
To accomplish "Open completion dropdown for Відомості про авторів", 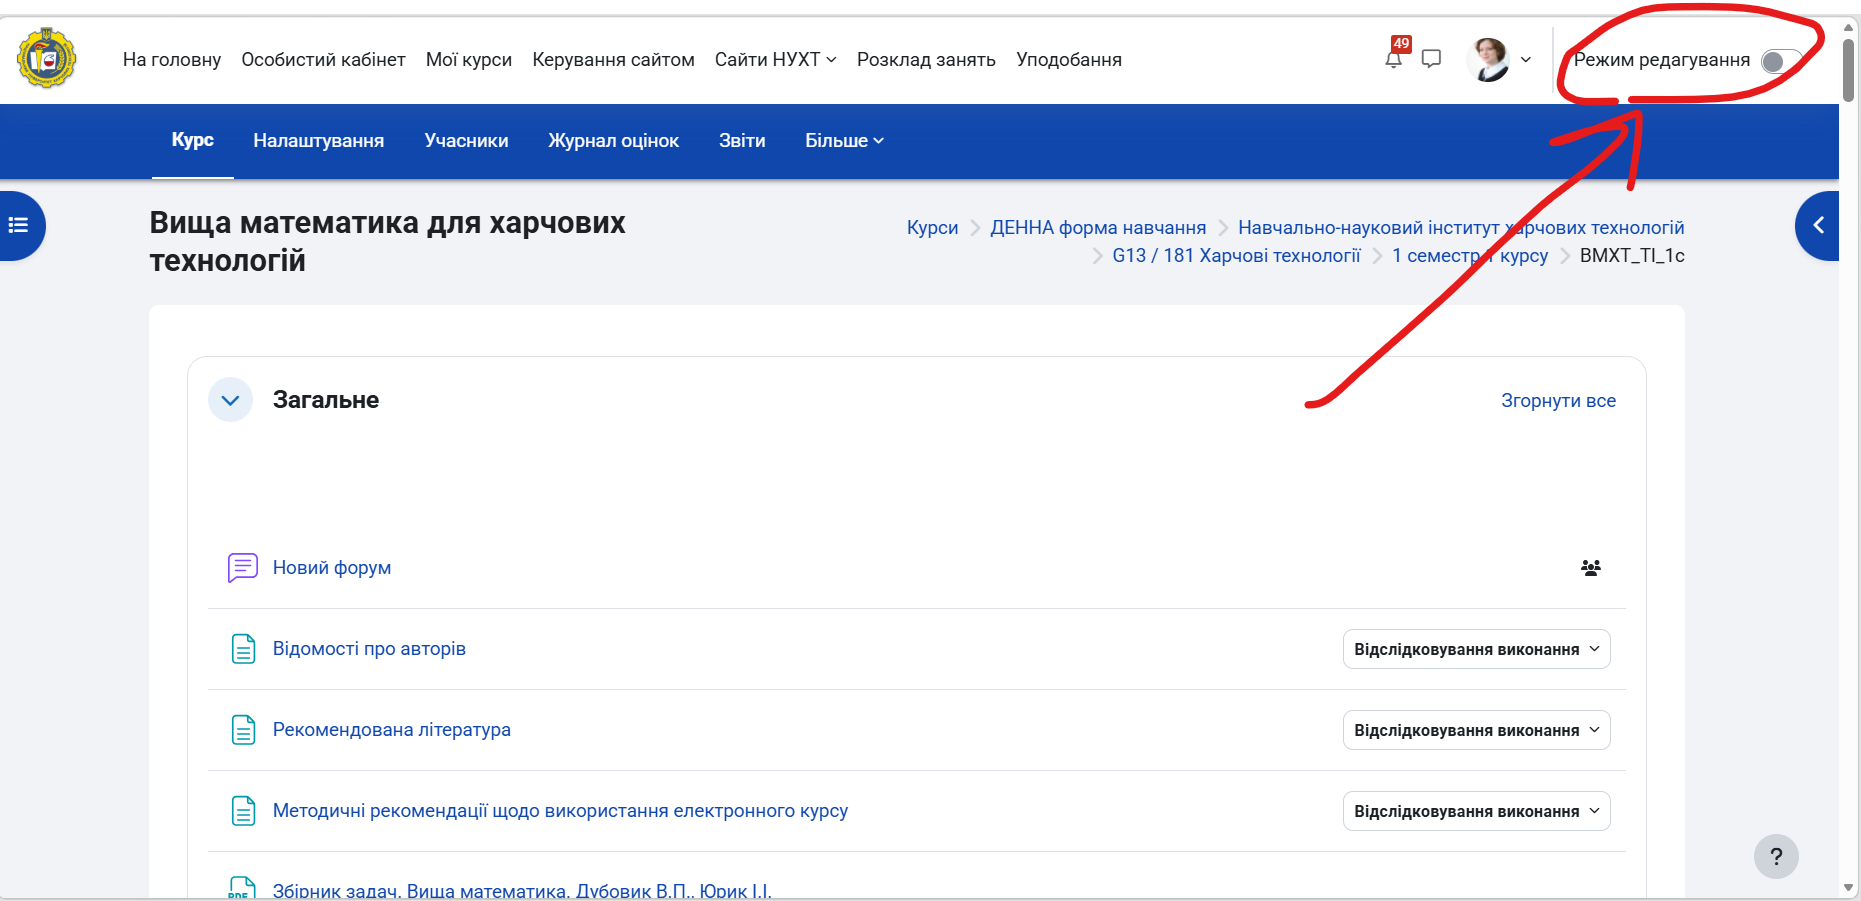I will click(x=1476, y=649).
